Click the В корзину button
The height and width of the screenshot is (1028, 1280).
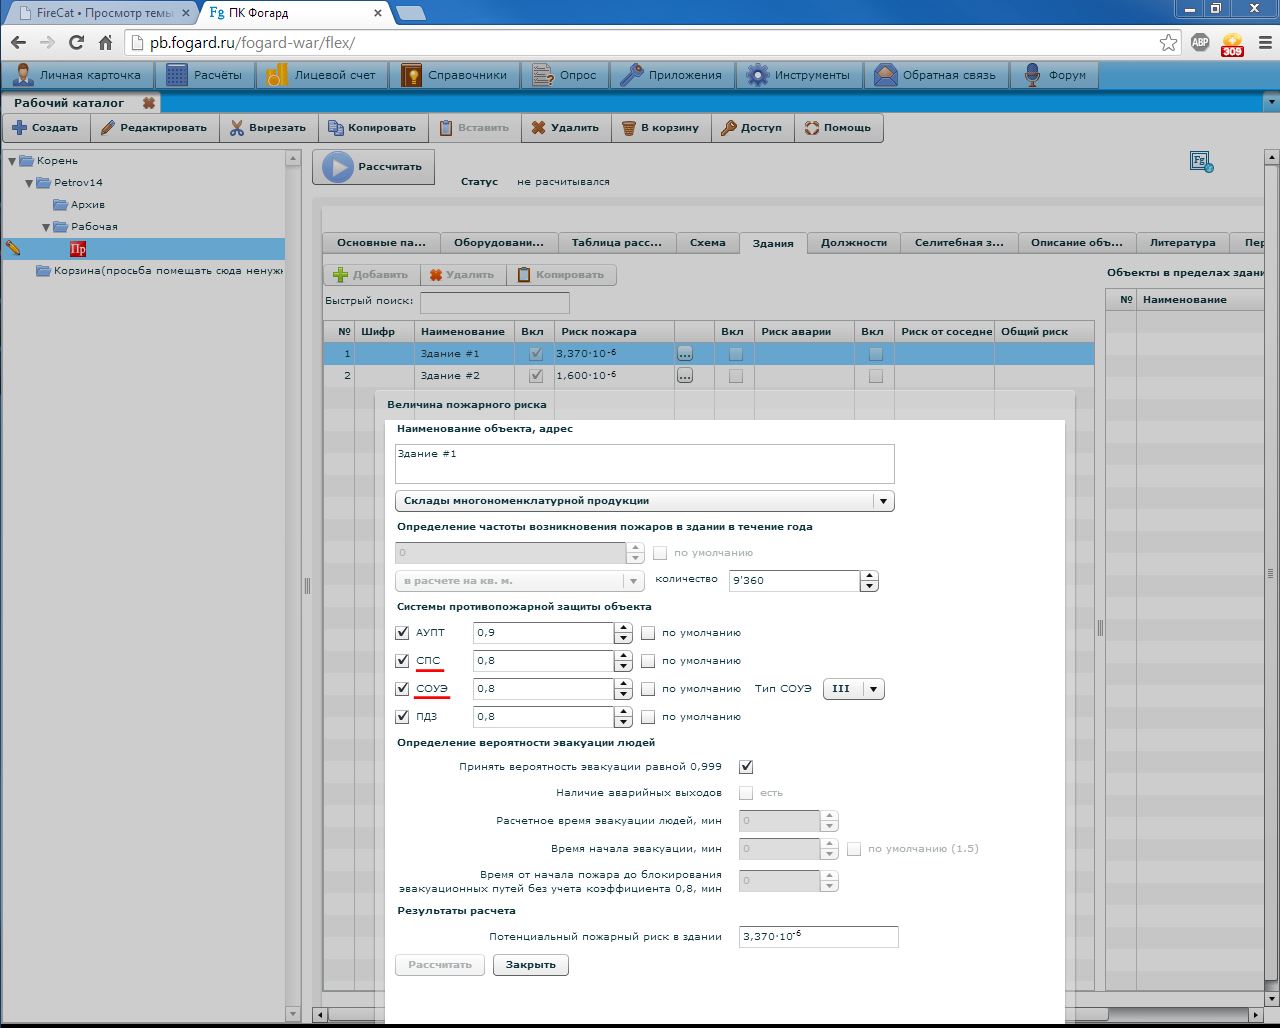click(x=661, y=128)
